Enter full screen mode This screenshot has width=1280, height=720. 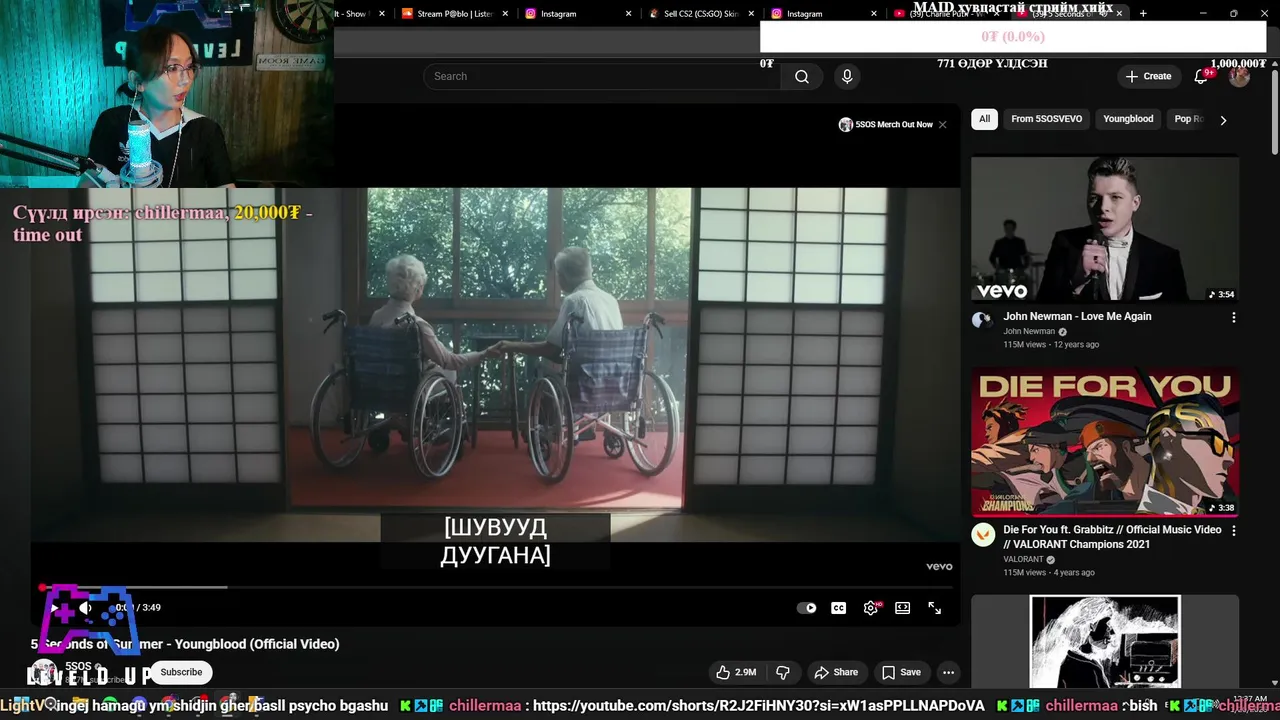click(934, 608)
